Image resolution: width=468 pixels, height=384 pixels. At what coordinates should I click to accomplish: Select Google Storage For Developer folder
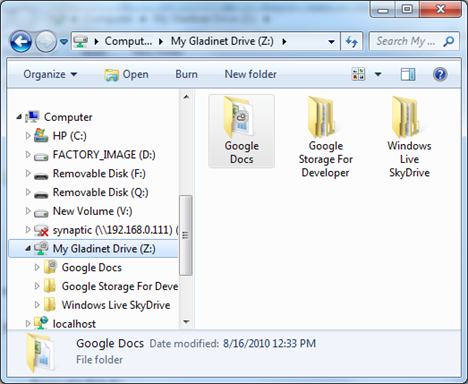pyautogui.click(x=325, y=137)
